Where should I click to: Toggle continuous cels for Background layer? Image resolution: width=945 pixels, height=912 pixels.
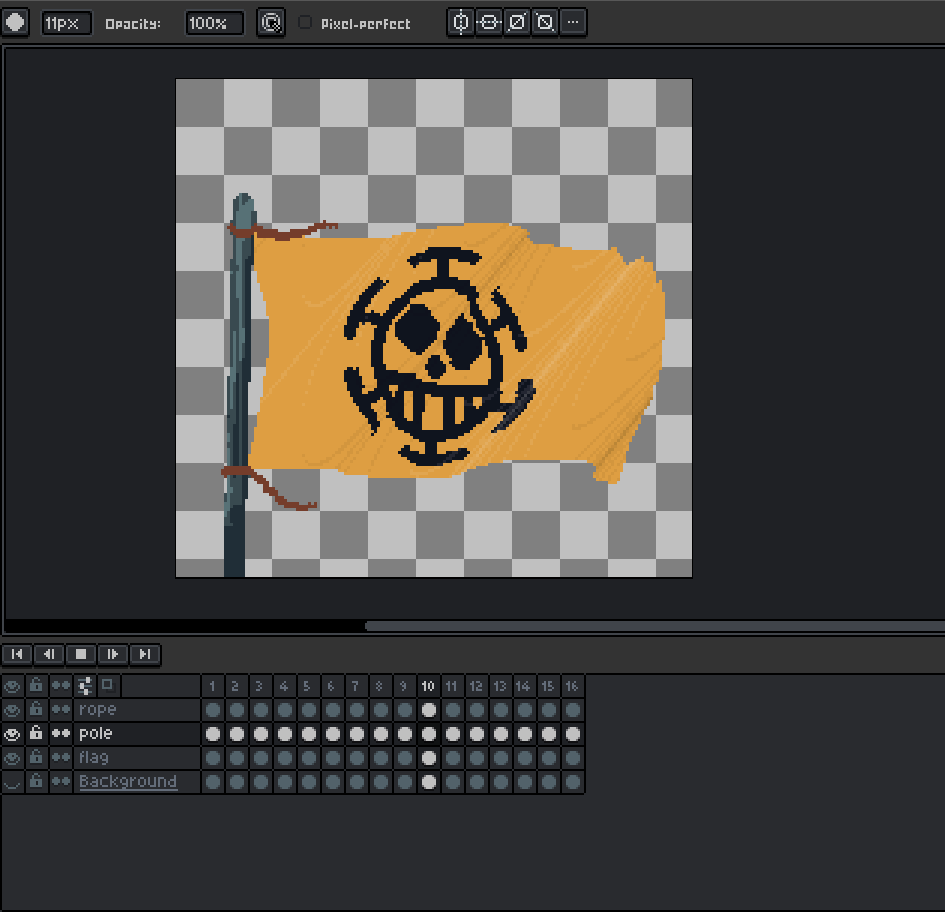click(x=60, y=782)
